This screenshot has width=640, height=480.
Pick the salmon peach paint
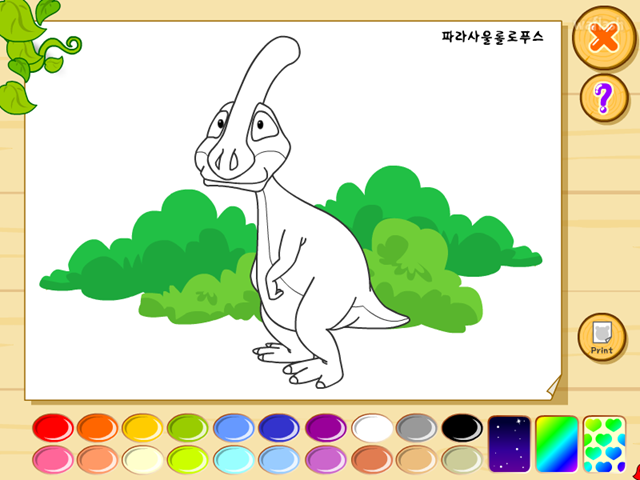pos(98,459)
